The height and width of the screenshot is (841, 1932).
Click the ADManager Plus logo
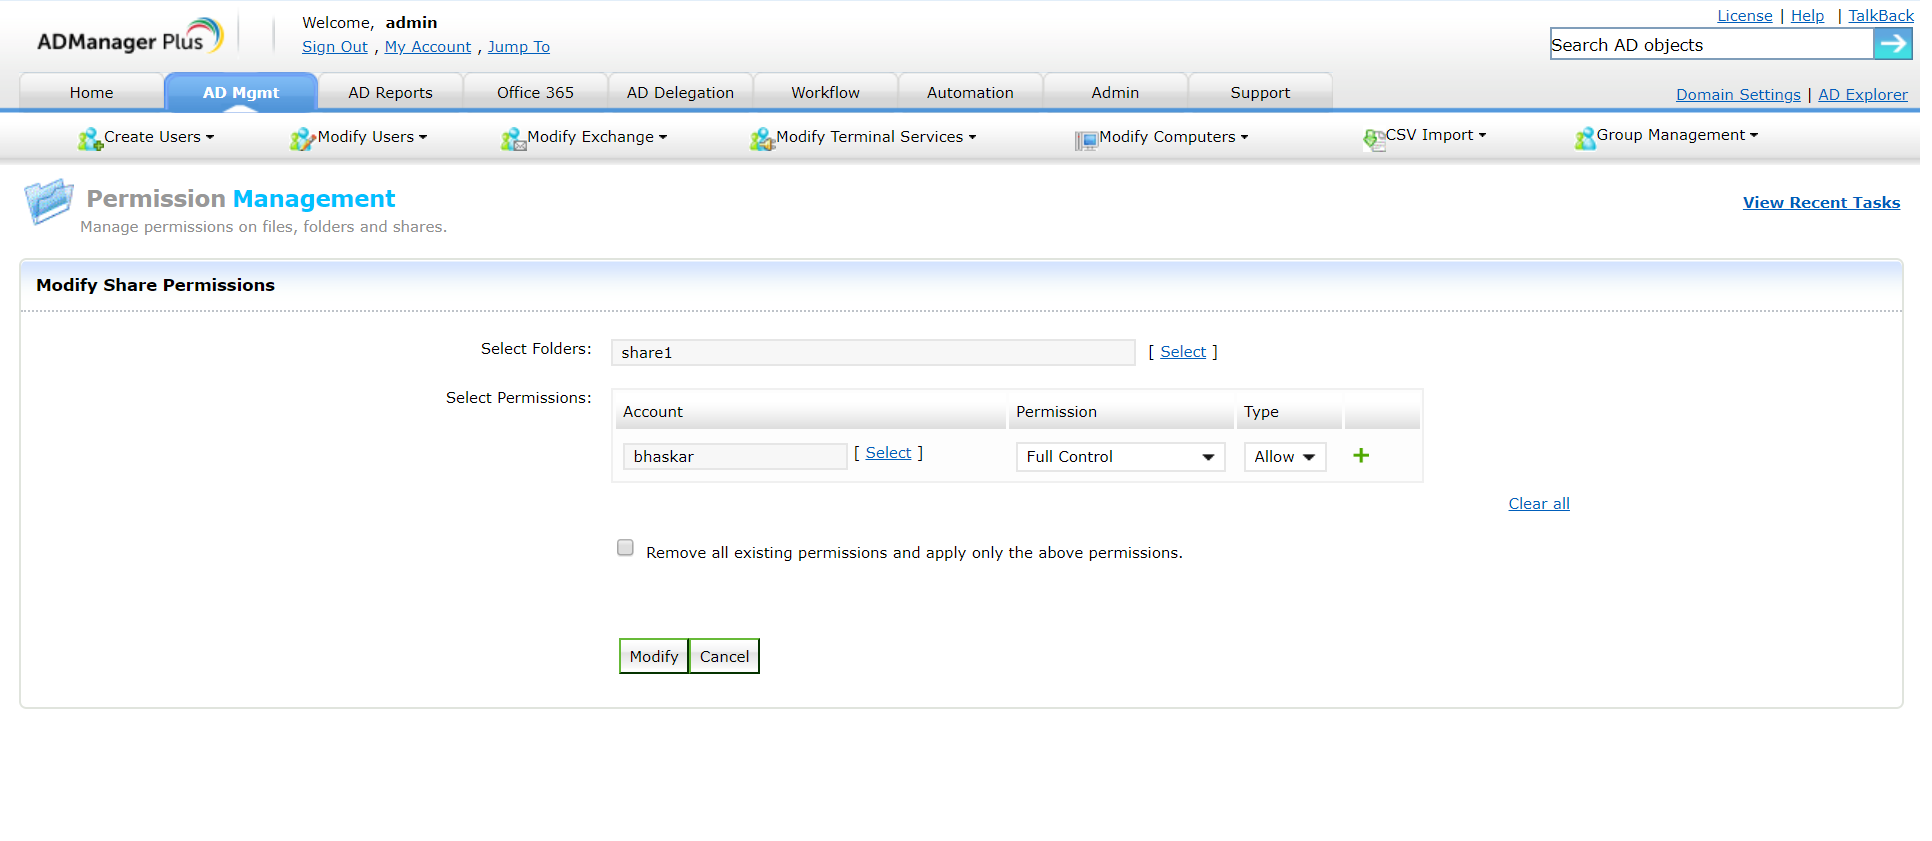pyautogui.click(x=130, y=37)
